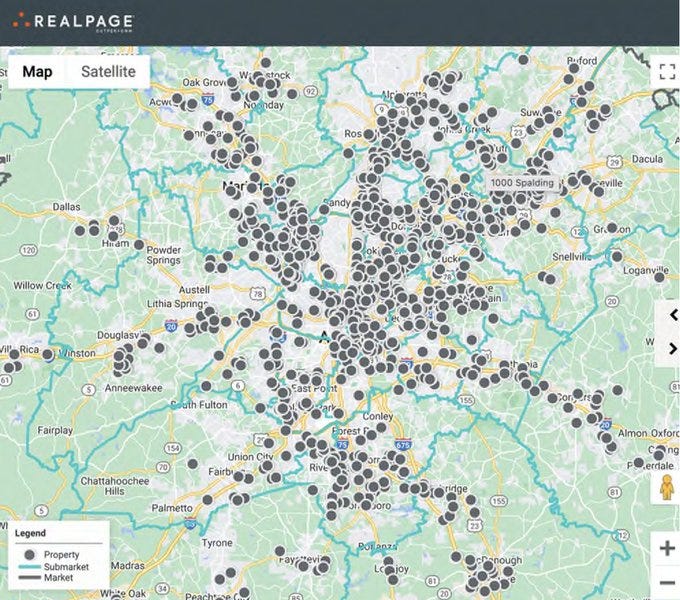Screen dimensions: 680x600
Task: Toggle fullscreen map view
Action: click(667, 72)
